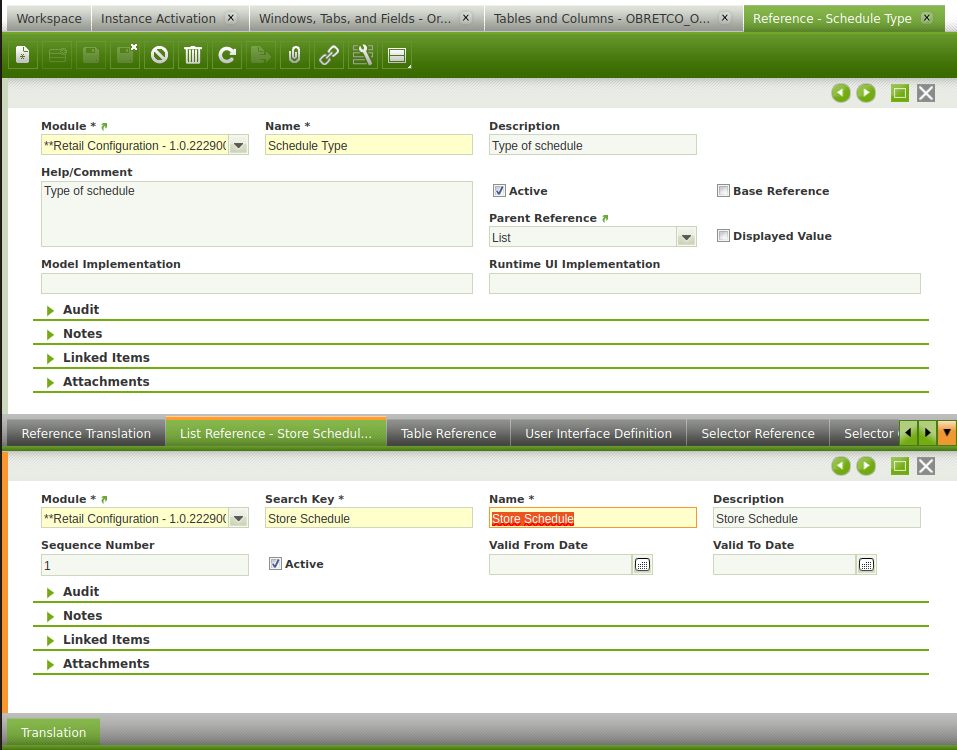Enable the Displayed Value checkbox
This screenshot has width=957, height=750.
pos(723,236)
